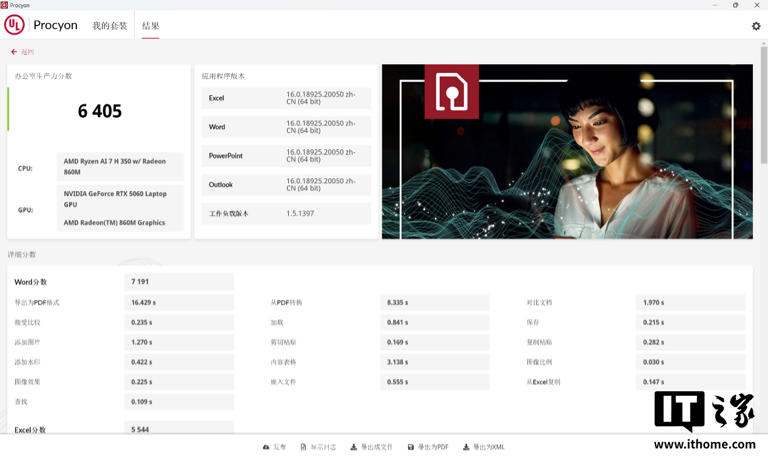Switch to the 我的套装 tab
This screenshot has height=459, width=768.
tap(110, 26)
